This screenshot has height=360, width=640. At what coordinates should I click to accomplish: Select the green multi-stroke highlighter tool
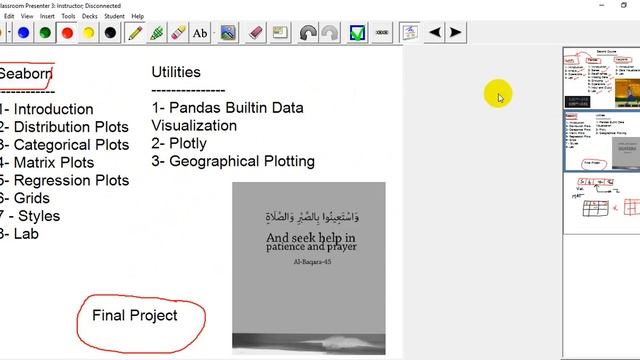pos(157,33)
